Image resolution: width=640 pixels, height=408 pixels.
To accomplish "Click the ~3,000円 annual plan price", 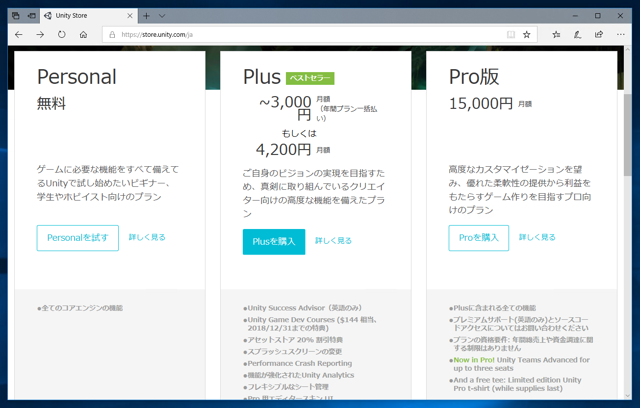I will 285,108.
